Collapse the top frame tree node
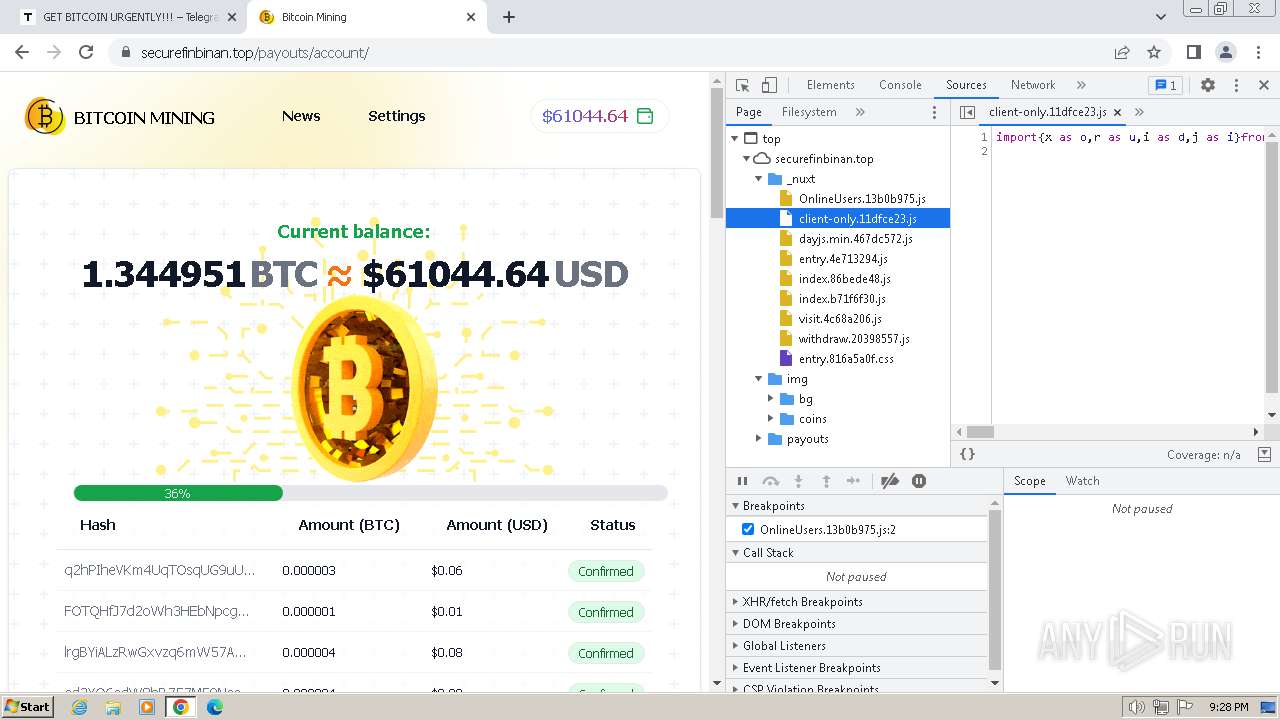 [x=736, y=139]
